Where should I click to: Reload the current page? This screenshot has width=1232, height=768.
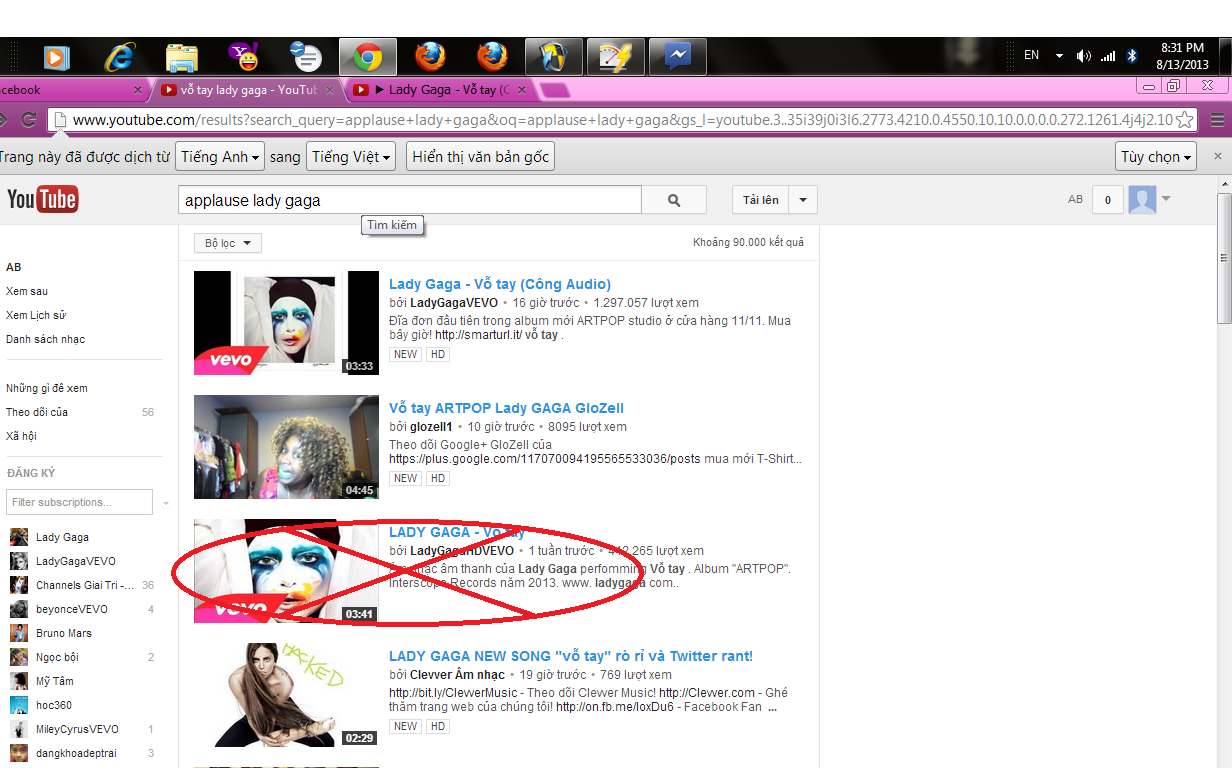point(30,120)
